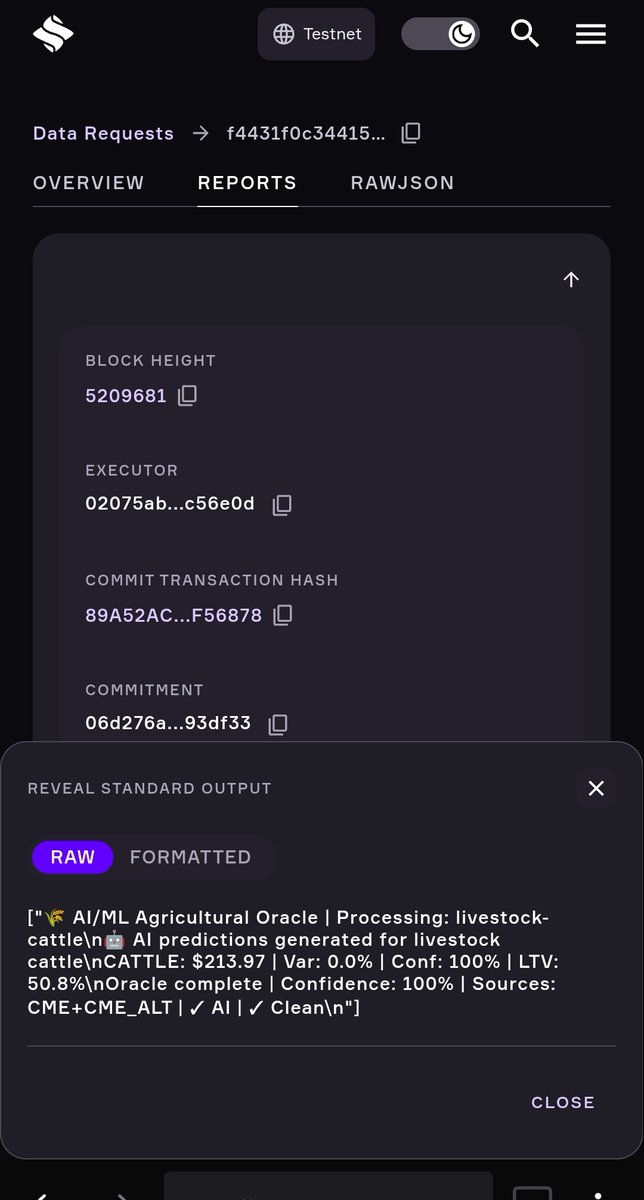644x1200 pixels.
Task: Switch output to FORMATTED view
Action: [190, 857]
